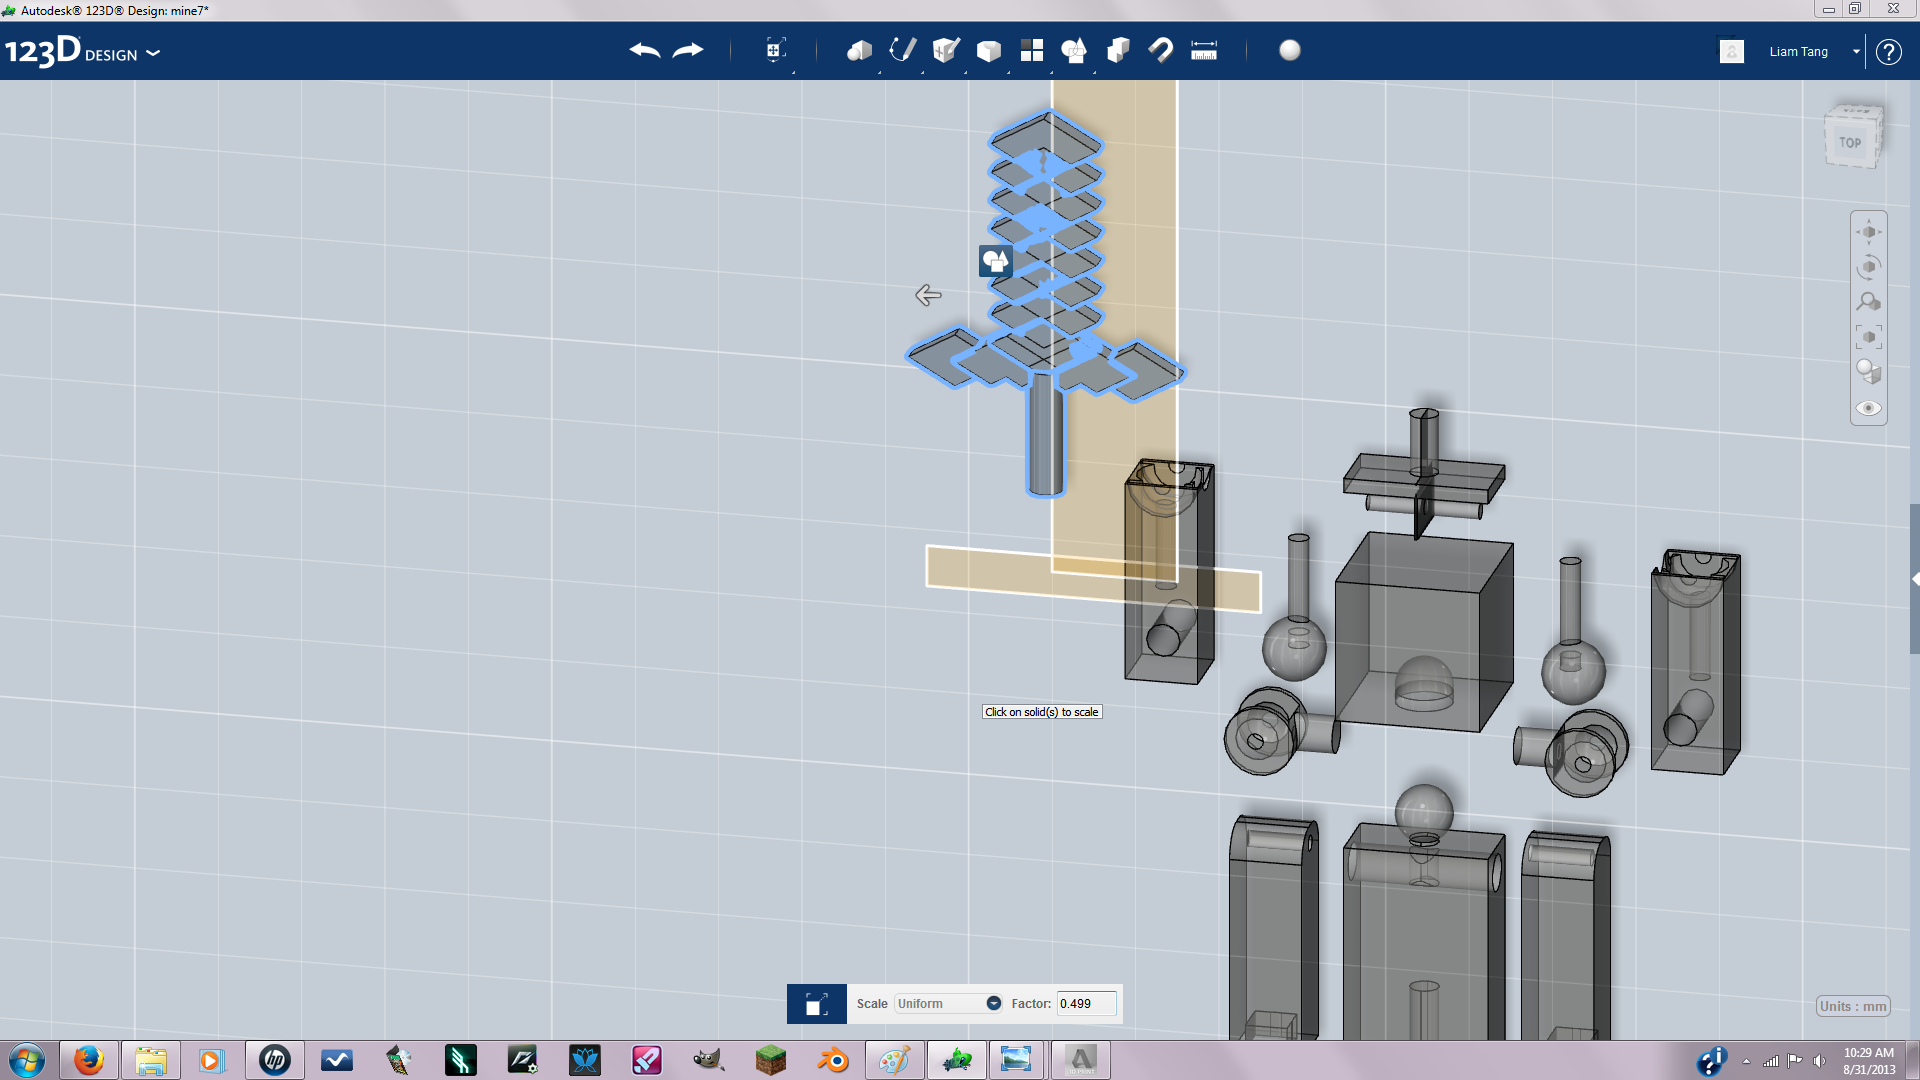The width and height of the screenshot is (1920, 1080).
Task: Select the Measure ruler tool
Action: [x=1204, y=50]
